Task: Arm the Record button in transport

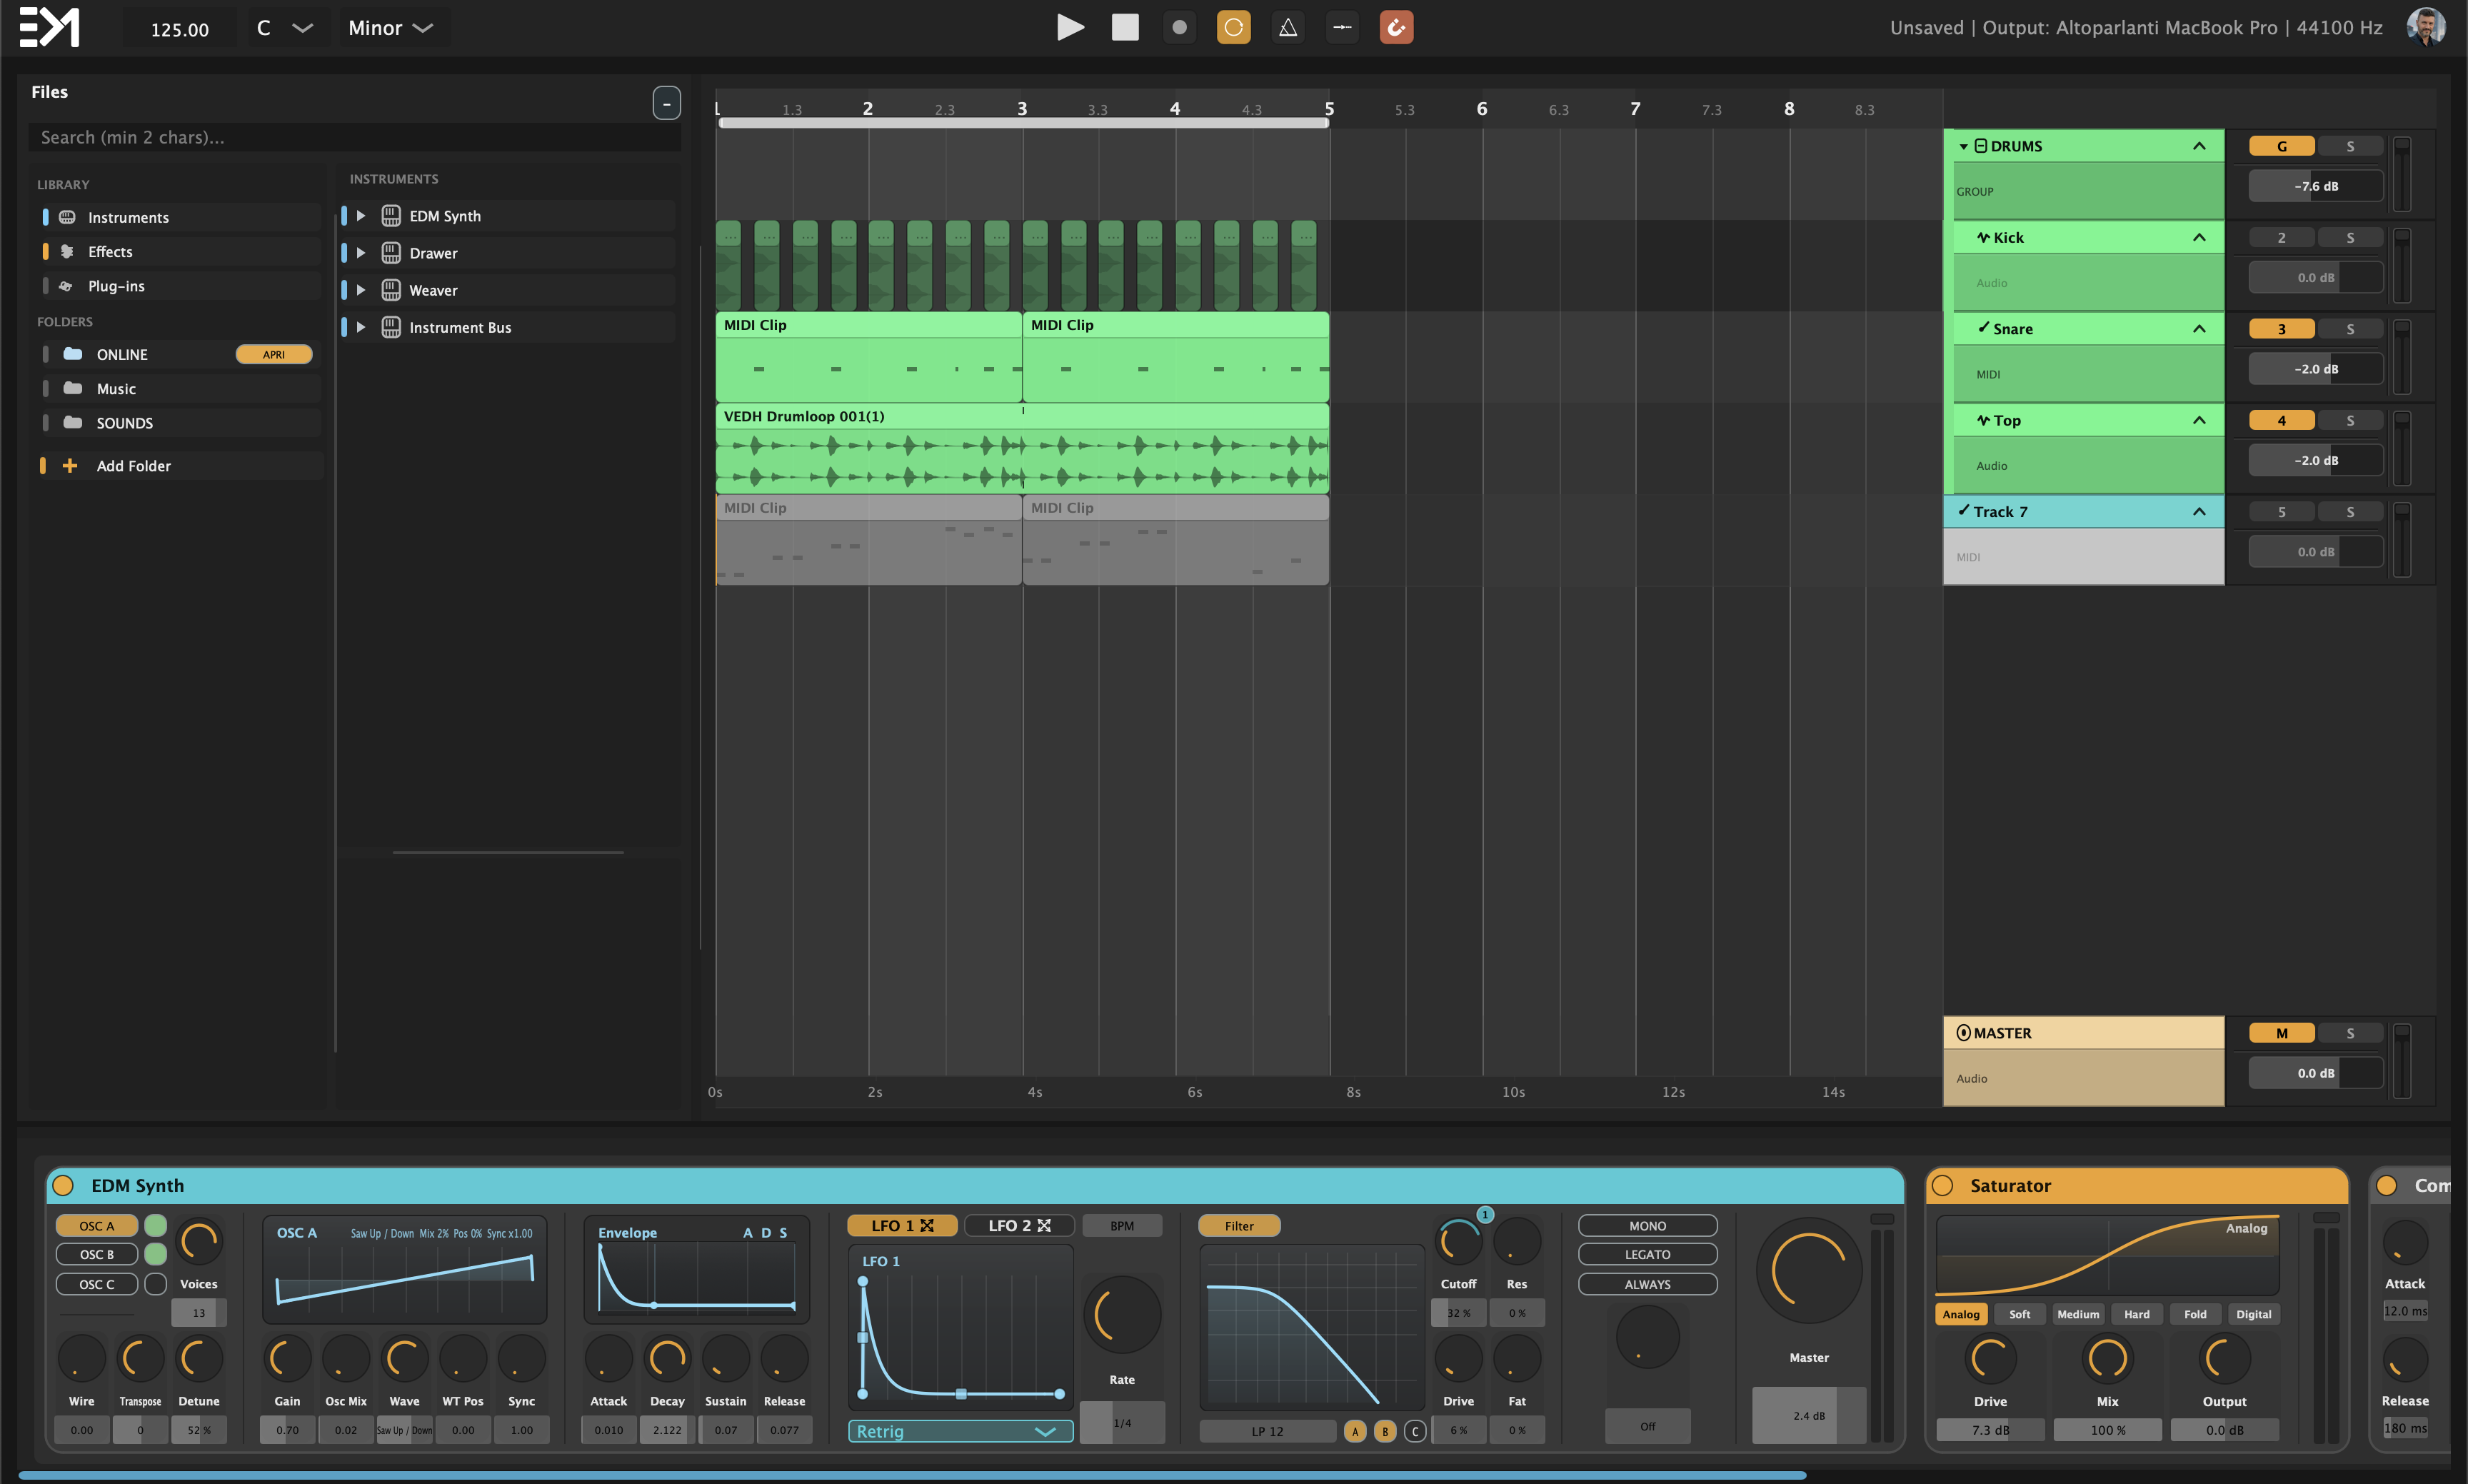Action: pos(1179,27)
